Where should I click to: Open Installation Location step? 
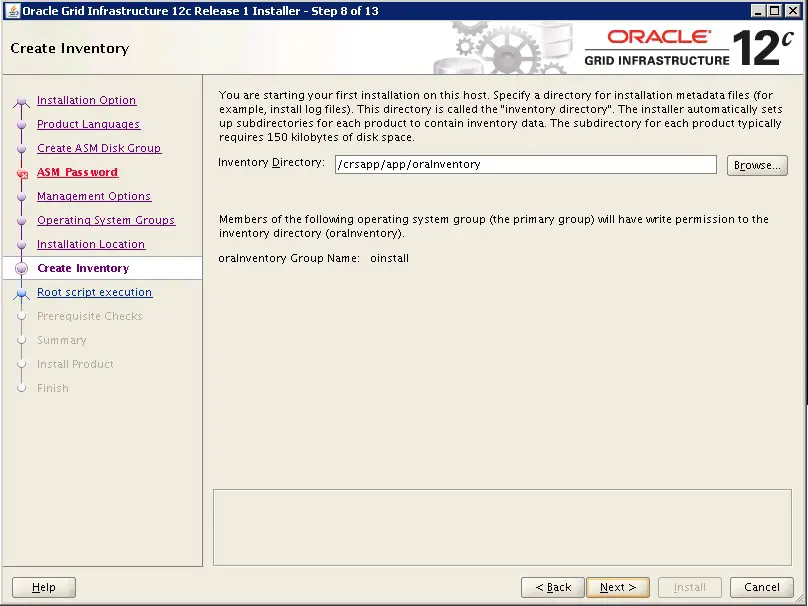[91, 244]
